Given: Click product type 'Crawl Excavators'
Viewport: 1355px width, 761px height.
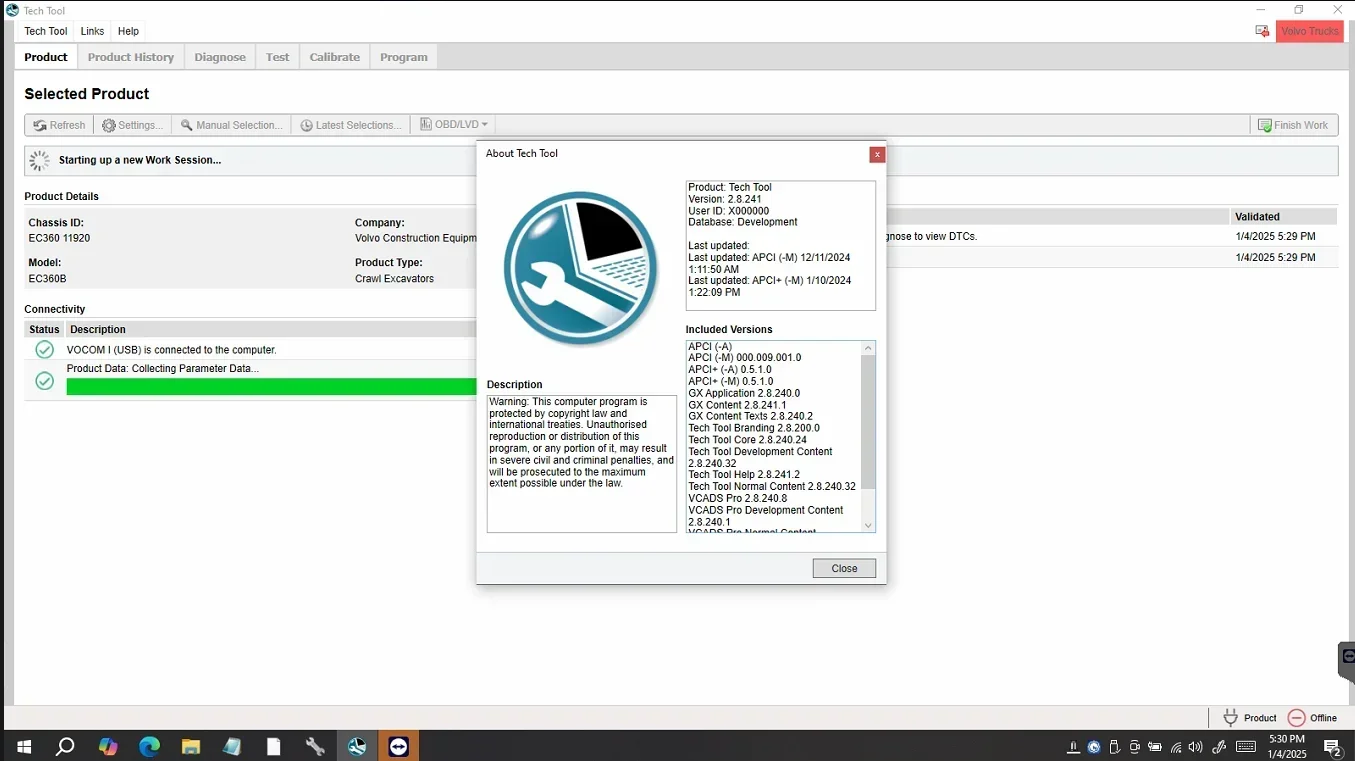Looking at the screenshot, I should point(394,279).
